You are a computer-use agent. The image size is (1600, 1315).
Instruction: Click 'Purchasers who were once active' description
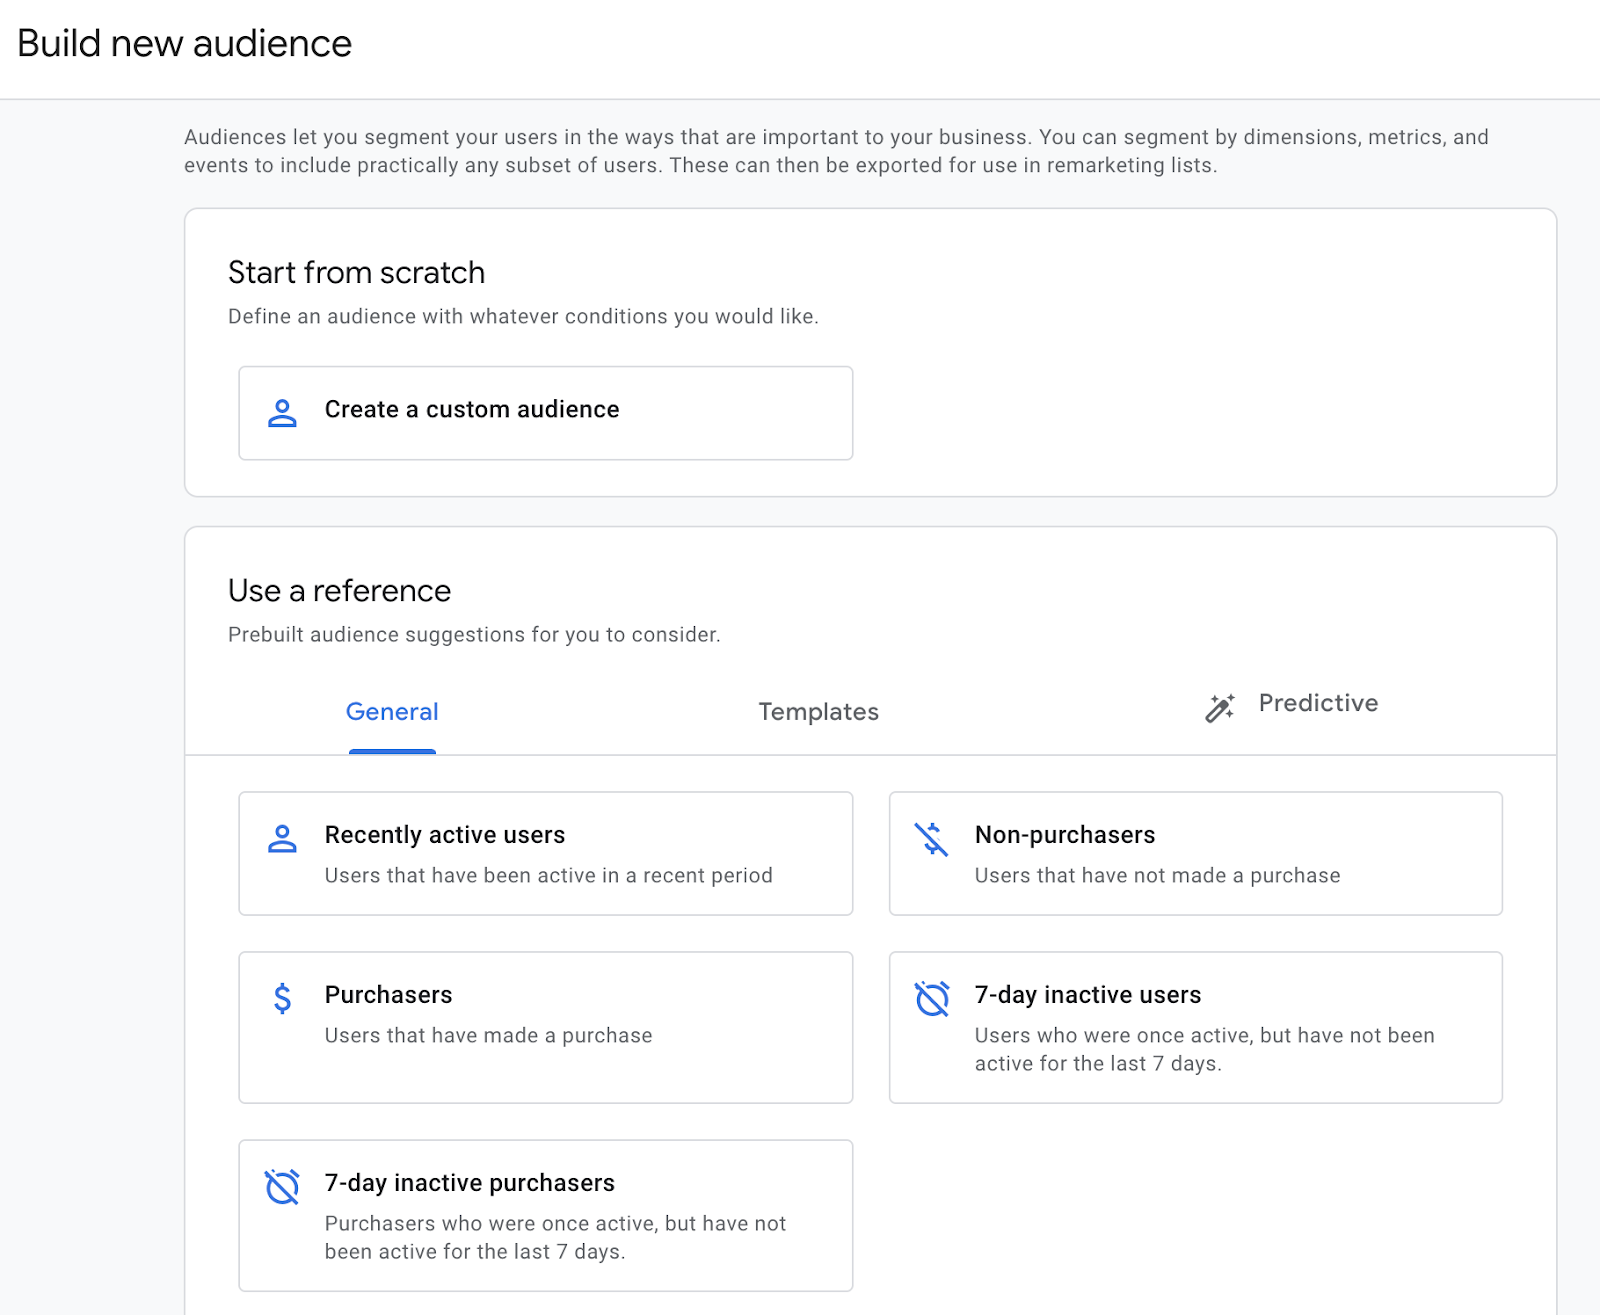tap(556, 1238)
